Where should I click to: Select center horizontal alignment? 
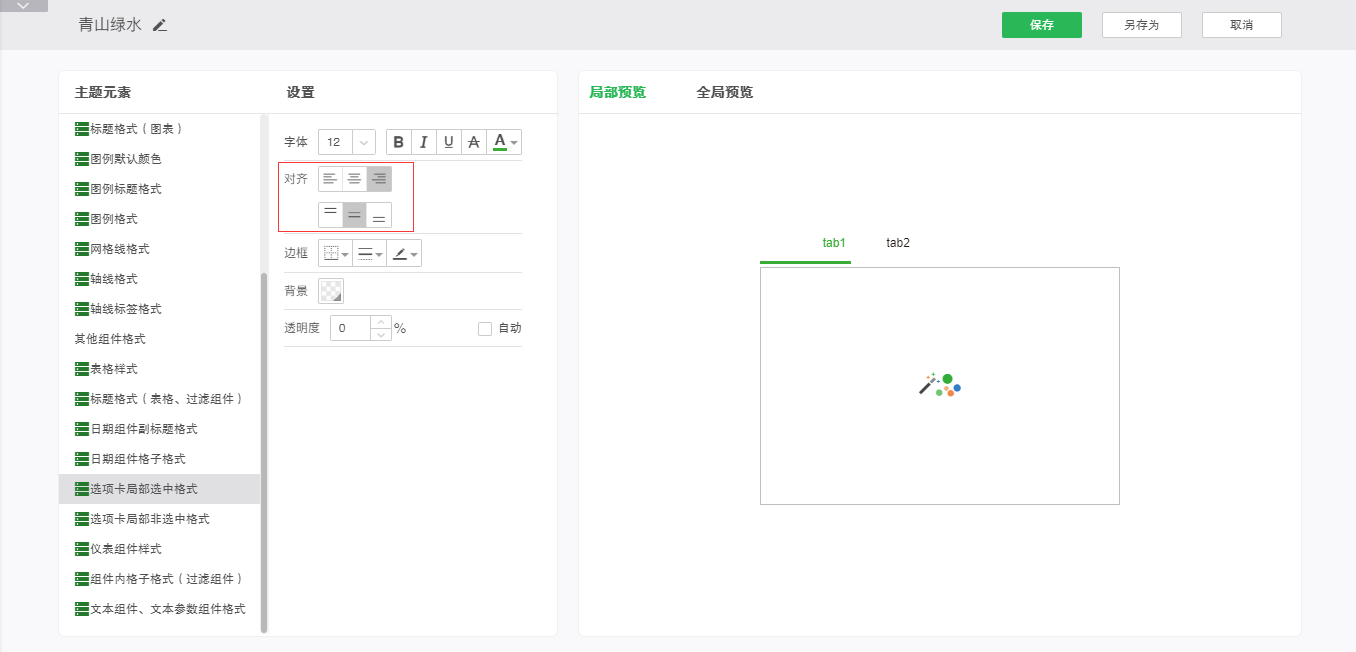(x=354, y=179)
